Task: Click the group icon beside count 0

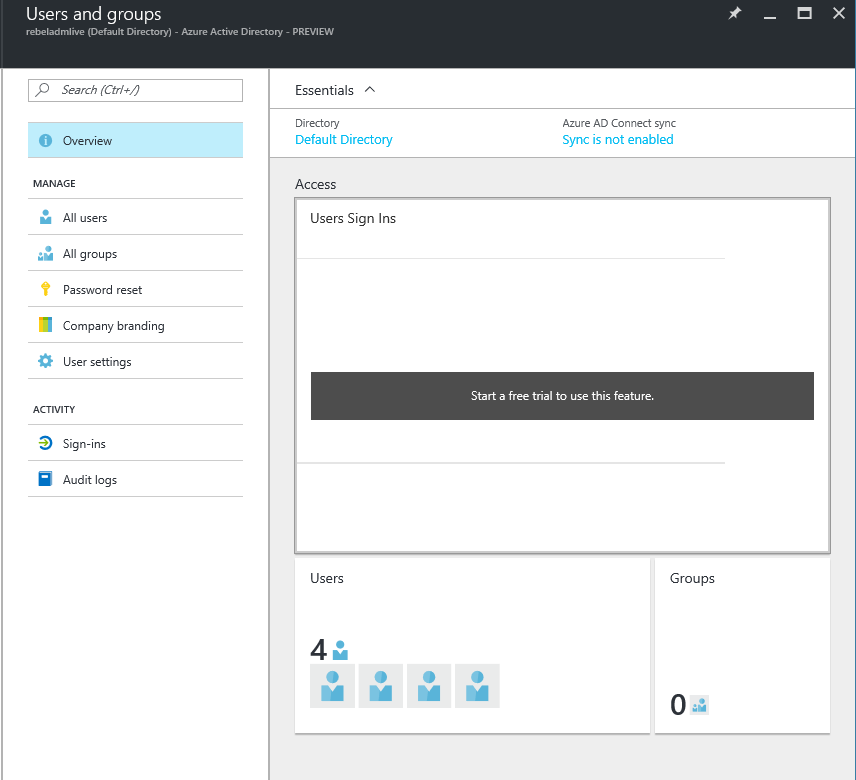Action: click(x=699, y=705)
